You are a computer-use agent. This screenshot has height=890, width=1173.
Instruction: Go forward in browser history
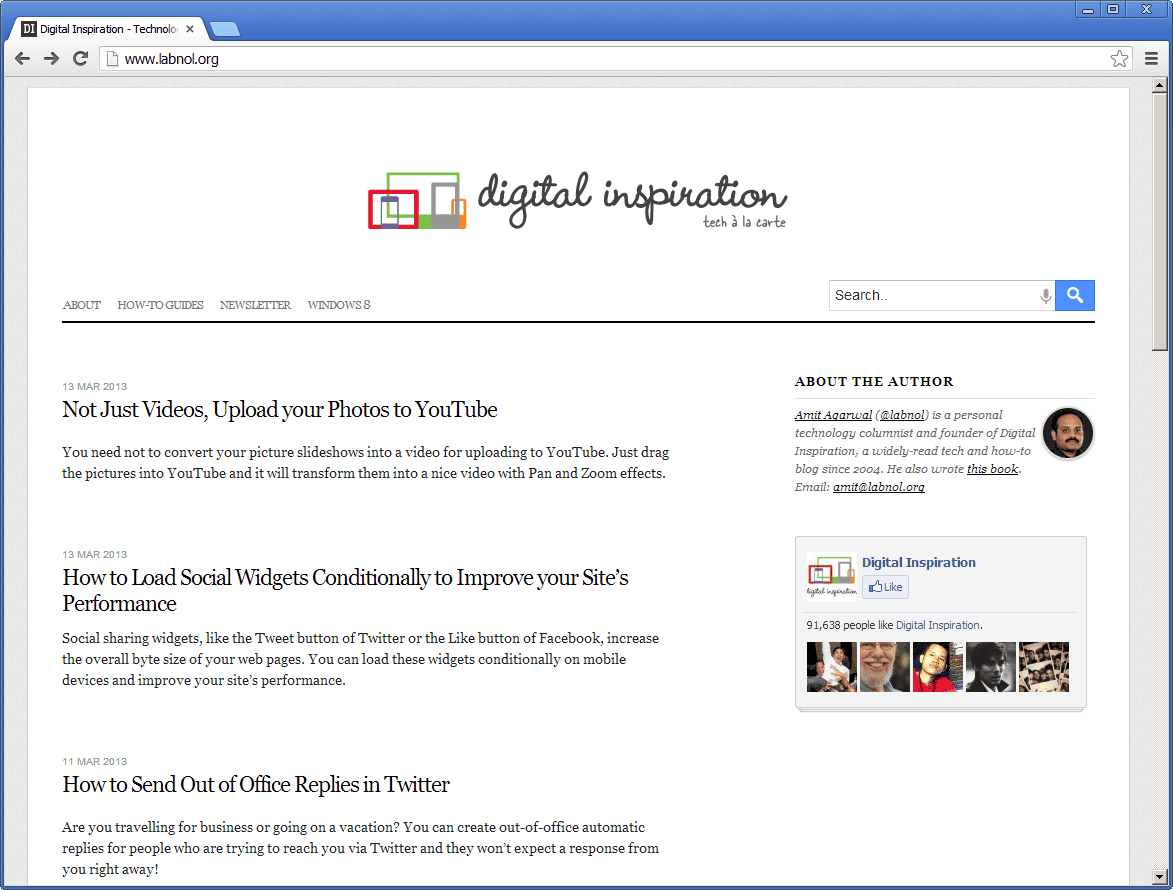(51, 58)
